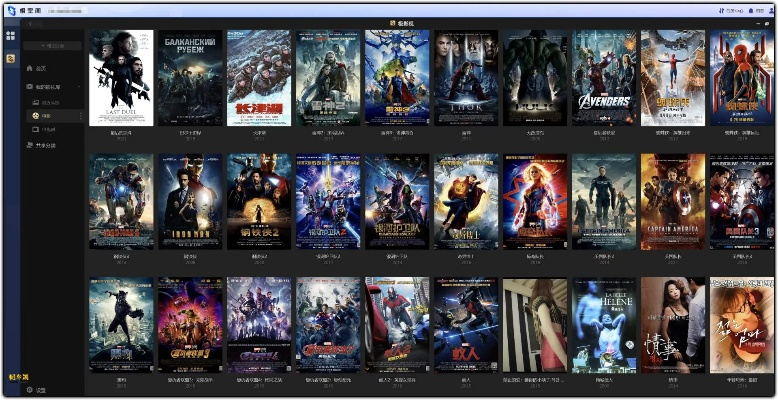Open the apps grid icon in left rail
778x400 pixels.
(10, 36)
